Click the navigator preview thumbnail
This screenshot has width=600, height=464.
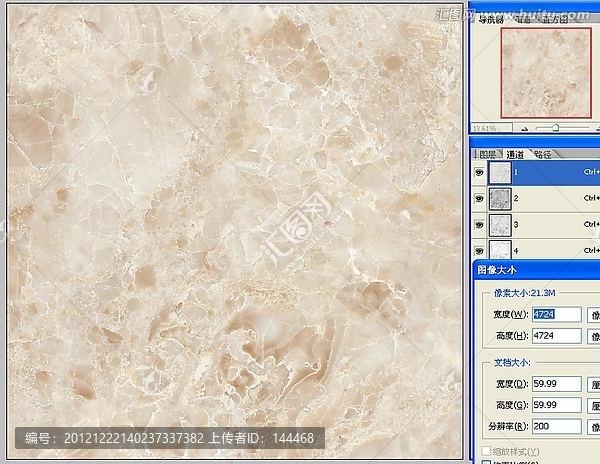pos(546,73)
